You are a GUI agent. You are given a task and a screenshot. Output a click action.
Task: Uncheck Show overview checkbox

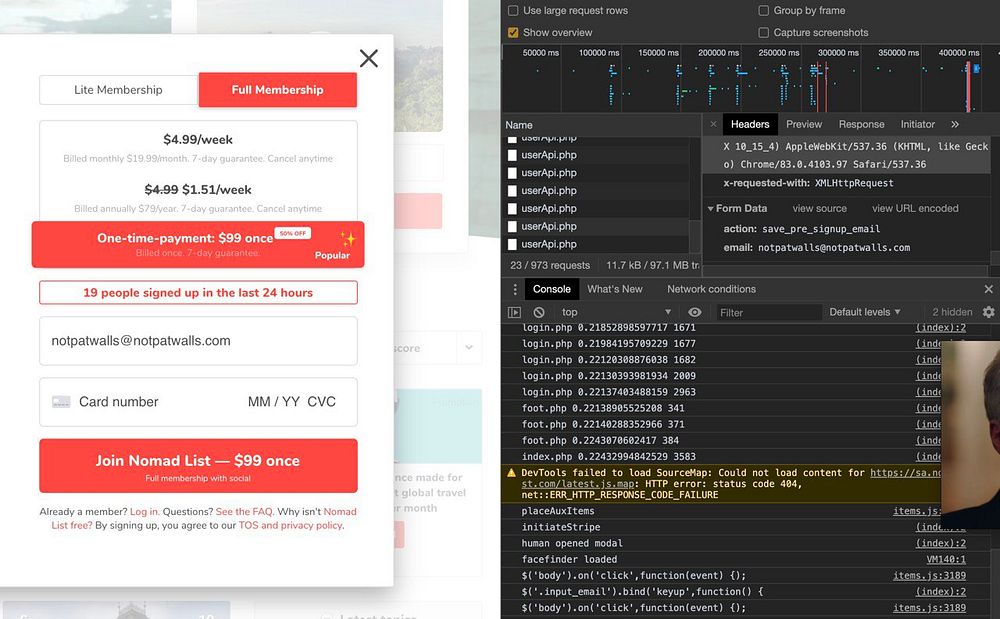[513, 33]
